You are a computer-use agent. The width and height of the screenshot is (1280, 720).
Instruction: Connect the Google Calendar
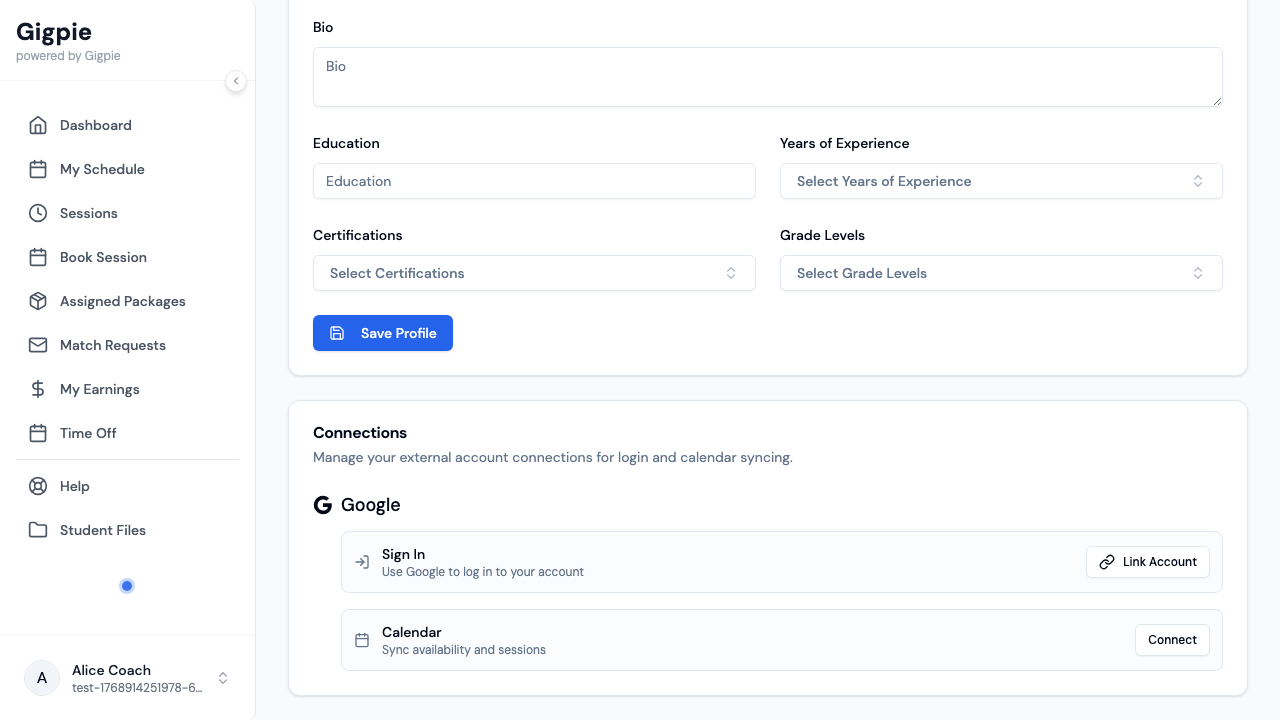tap(1172, 640)
